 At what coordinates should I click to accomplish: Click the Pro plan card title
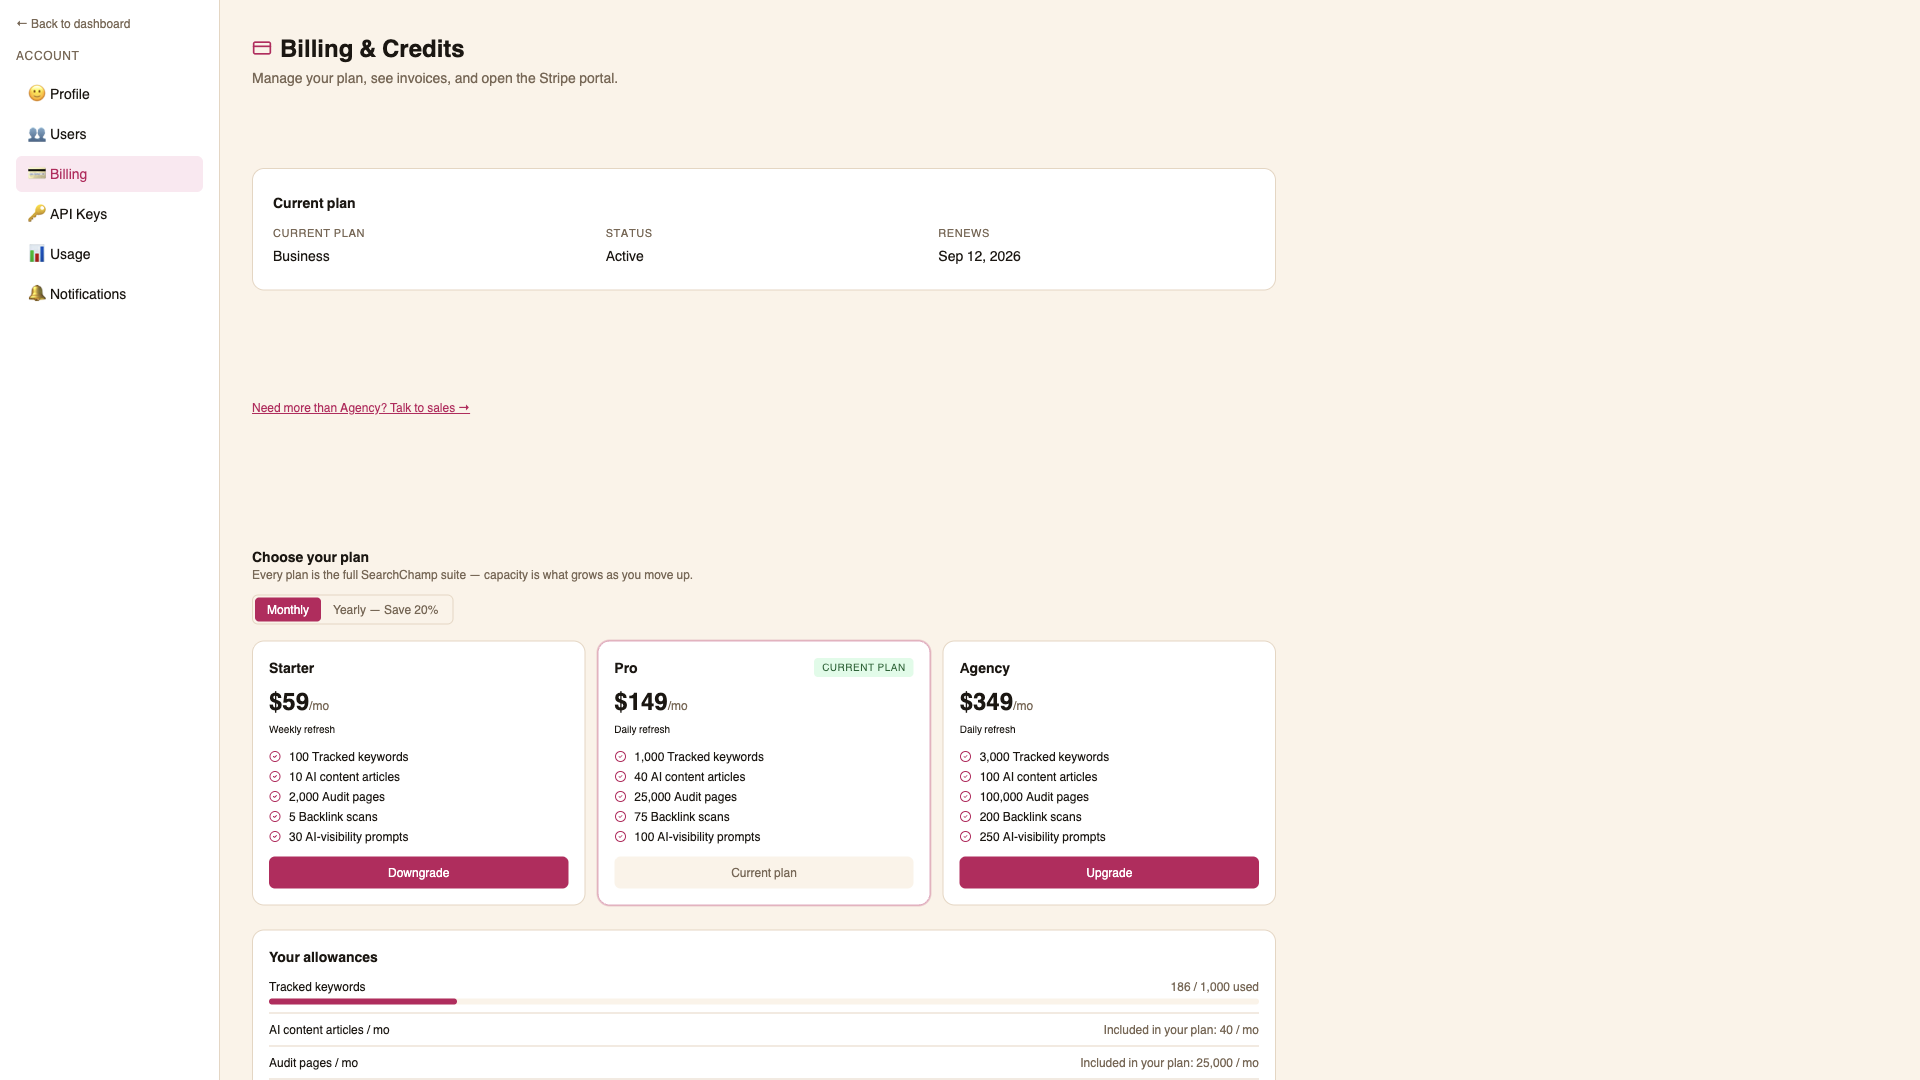point(626,668)
